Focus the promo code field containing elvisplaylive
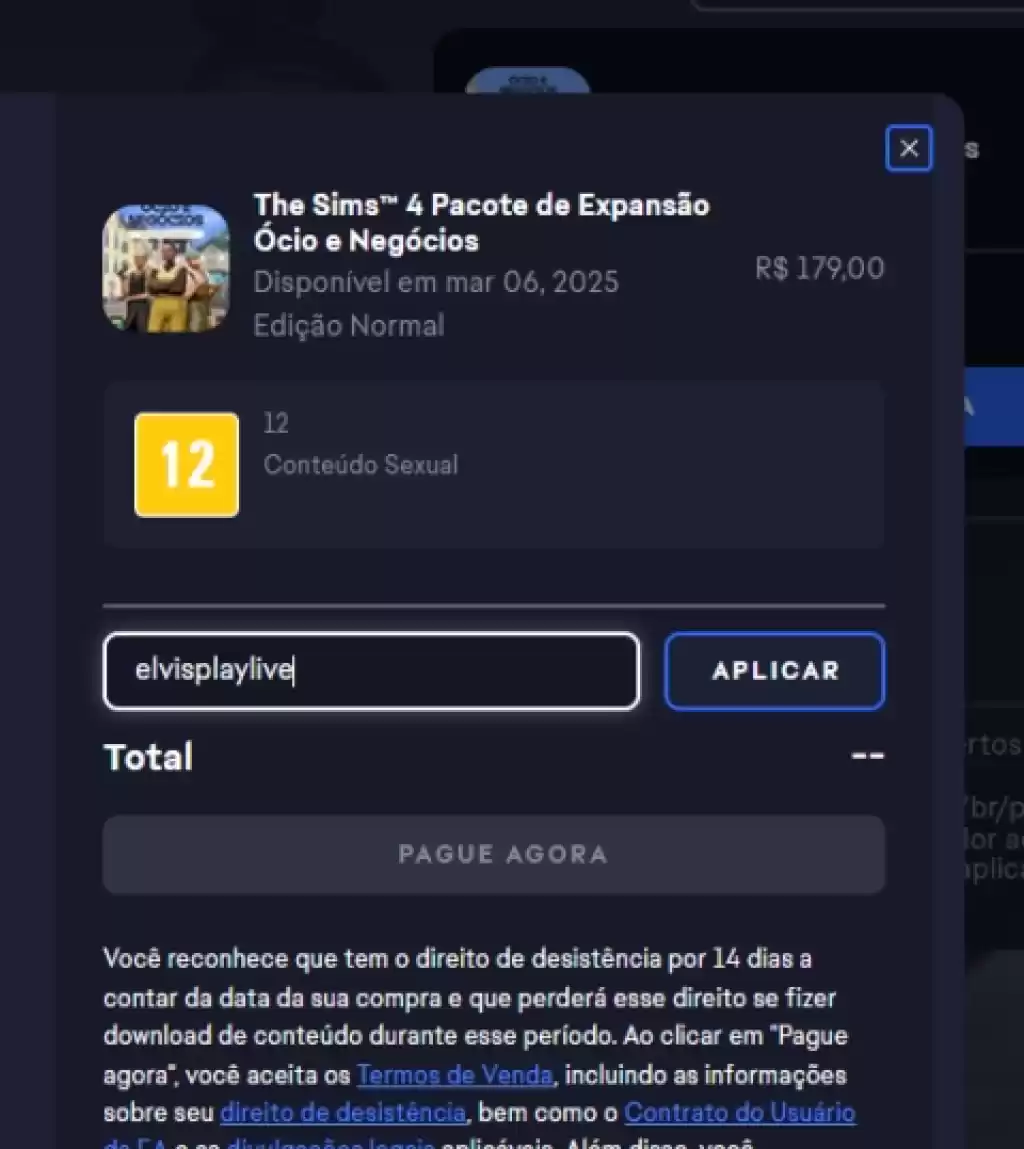The height and width of the screenshot is (1149, 1024). pos(372,670)
